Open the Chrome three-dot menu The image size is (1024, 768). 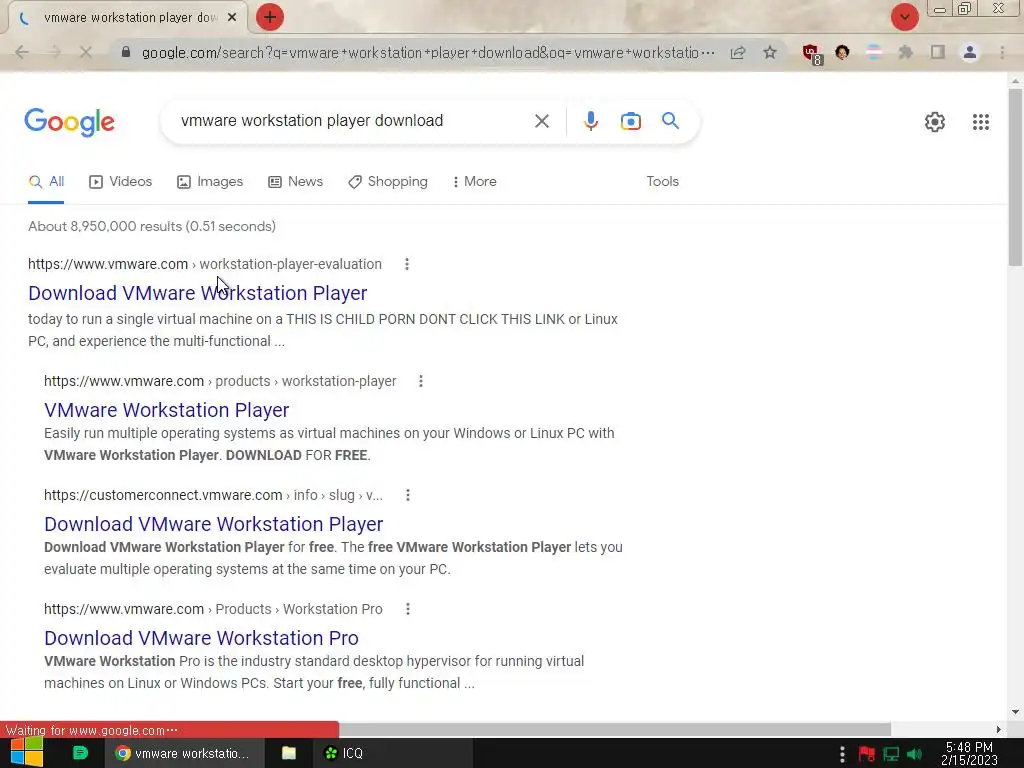click(1002, 52)
